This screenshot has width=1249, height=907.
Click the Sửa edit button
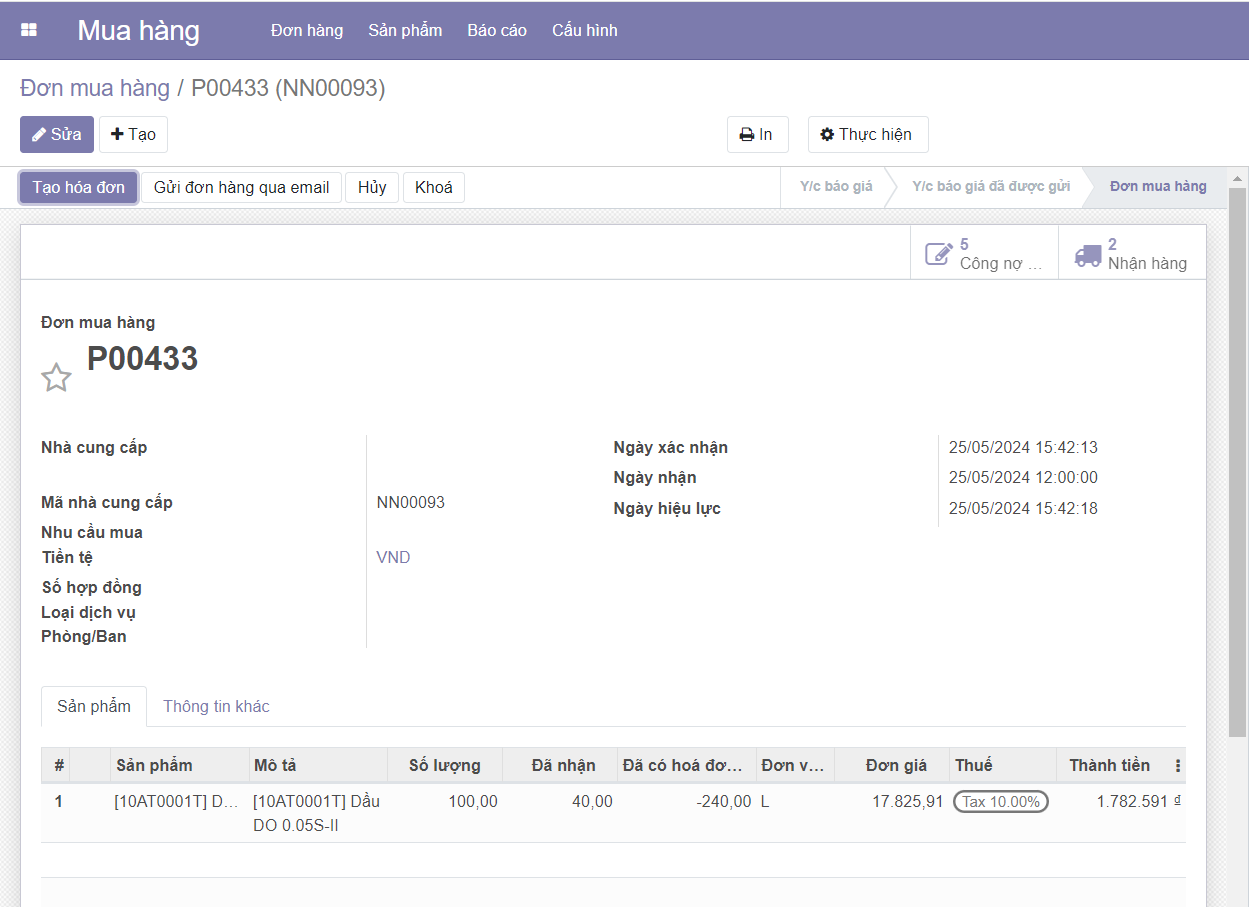(57, 135)
